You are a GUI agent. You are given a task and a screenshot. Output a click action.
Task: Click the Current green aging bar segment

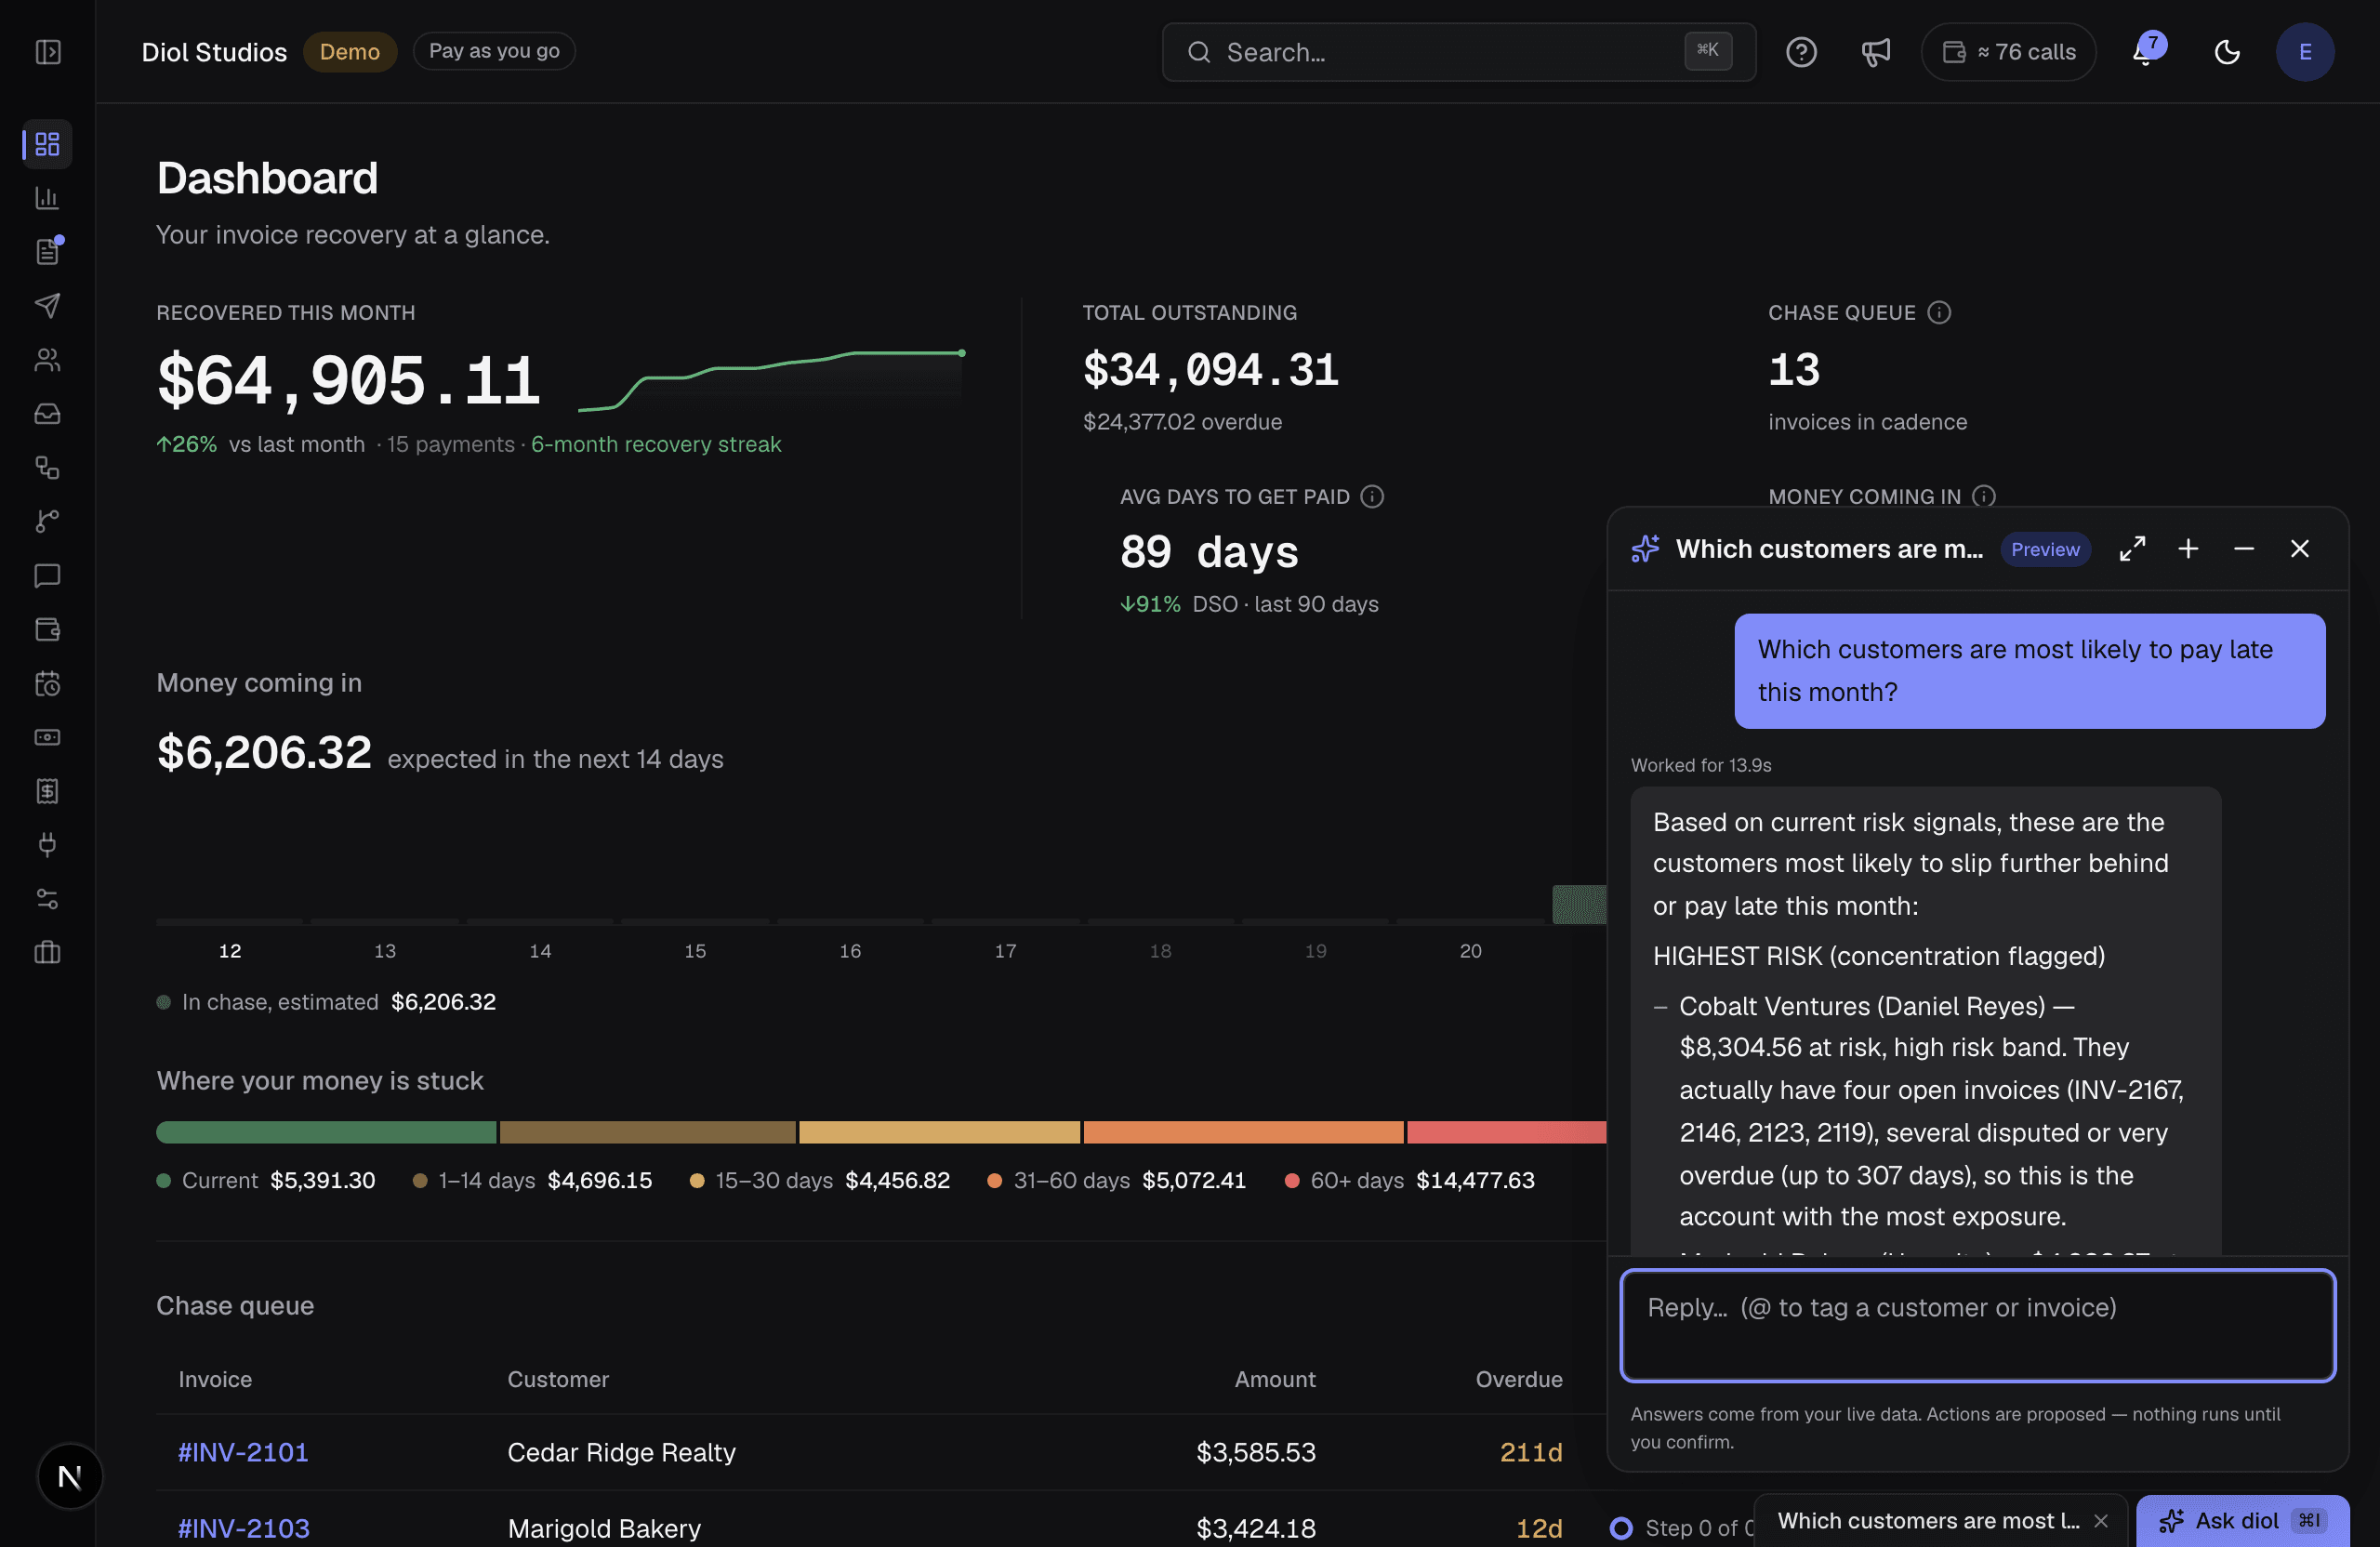(x=326, y=1132)
